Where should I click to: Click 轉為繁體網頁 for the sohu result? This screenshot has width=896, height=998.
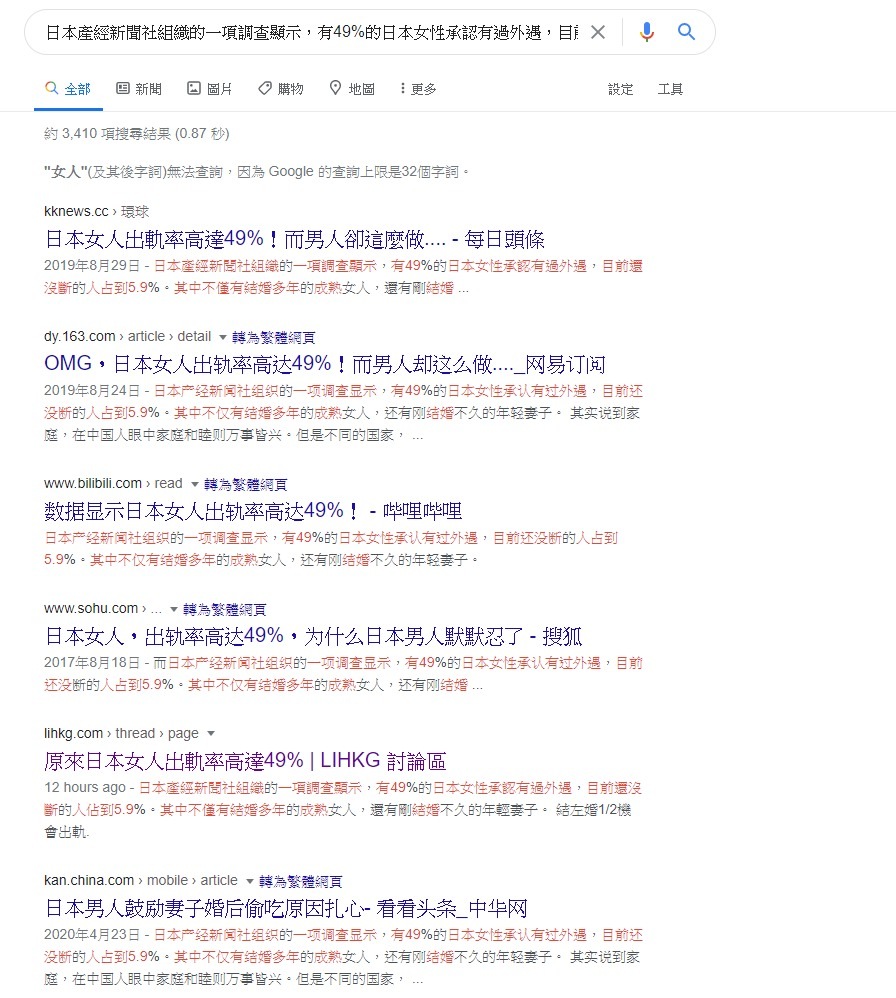(x=224, y=609)
